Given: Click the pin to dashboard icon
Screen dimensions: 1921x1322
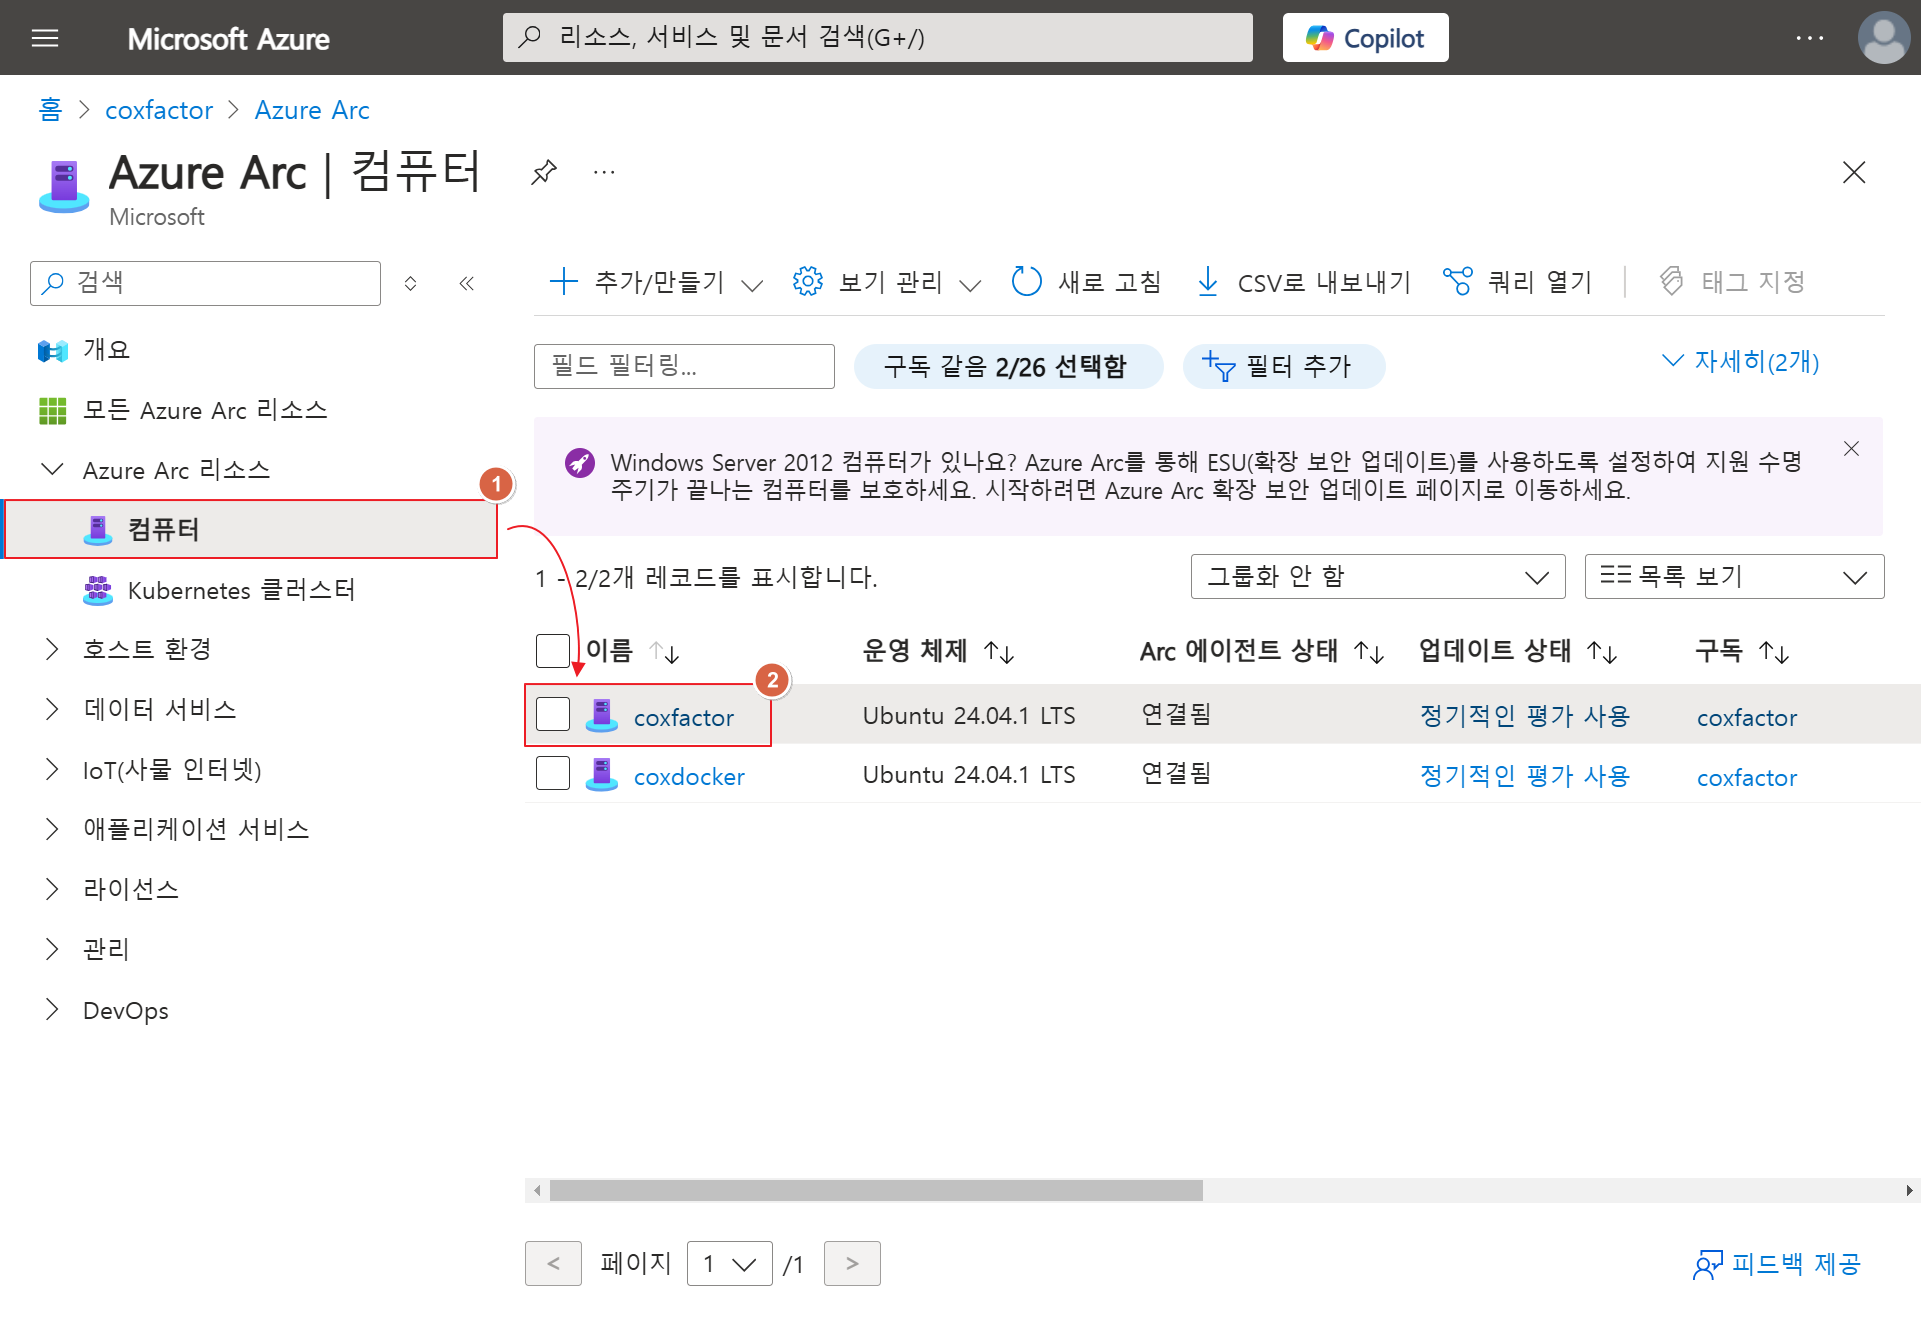Looking at the screenshot, I should (543, 172).
